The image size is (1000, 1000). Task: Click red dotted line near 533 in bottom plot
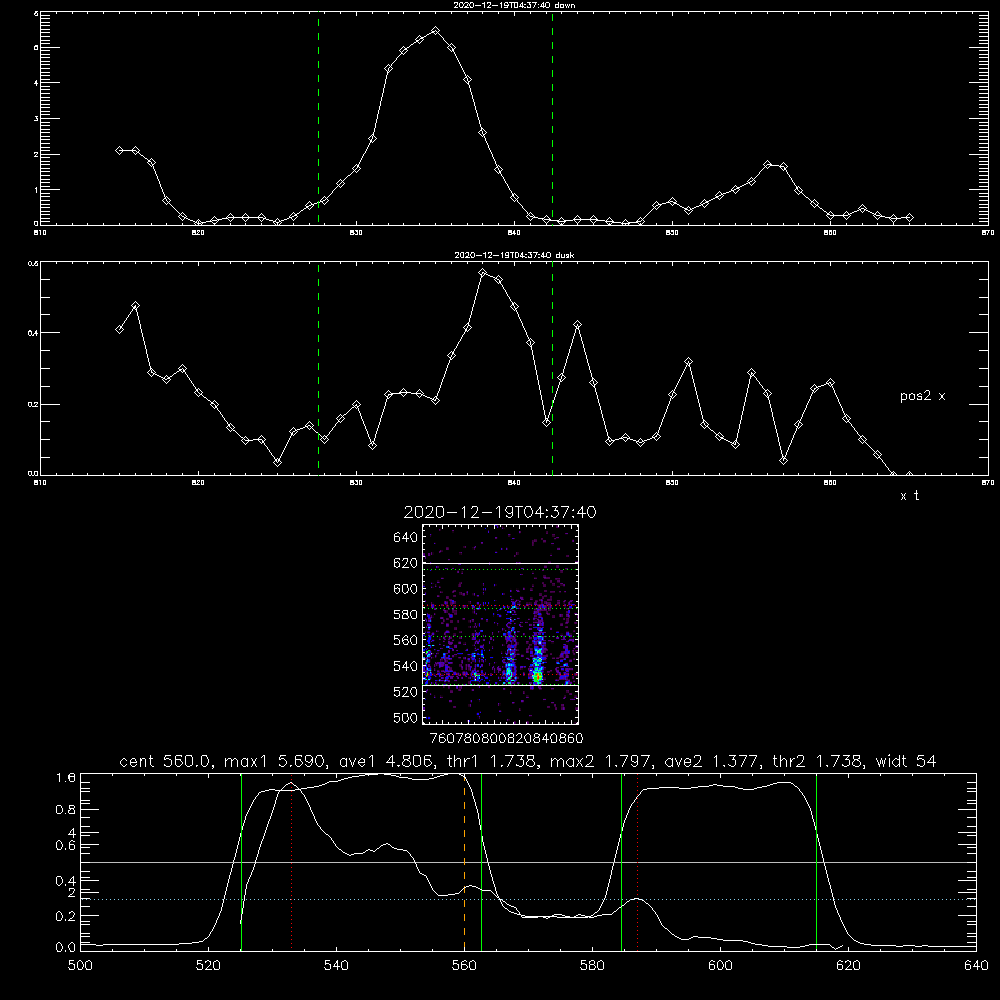(291, 862)
